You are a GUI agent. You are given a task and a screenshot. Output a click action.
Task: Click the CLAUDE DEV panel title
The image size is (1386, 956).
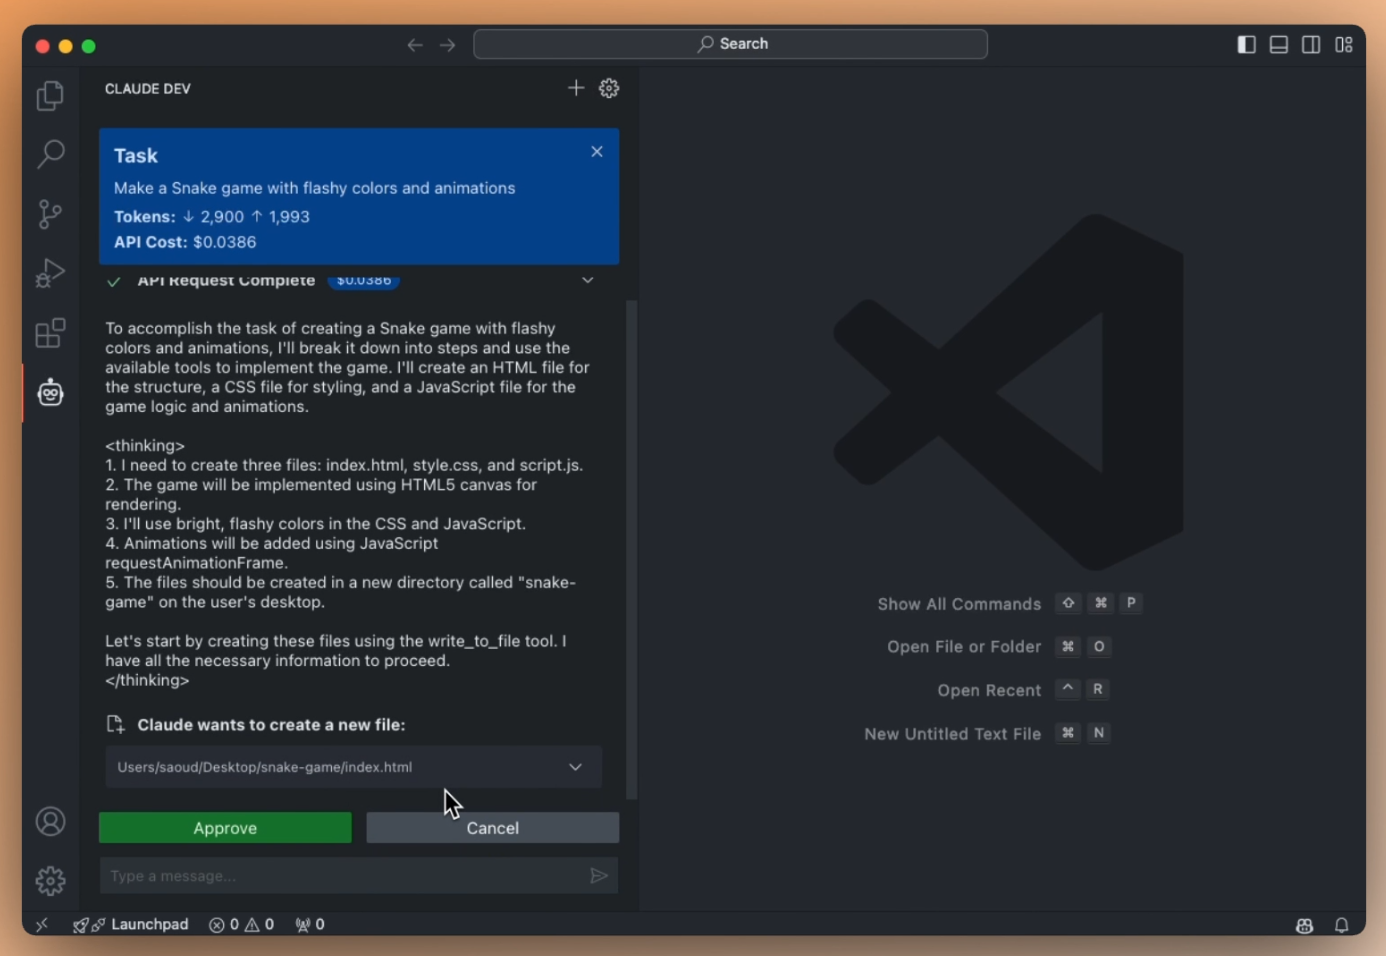pos(148,88)
